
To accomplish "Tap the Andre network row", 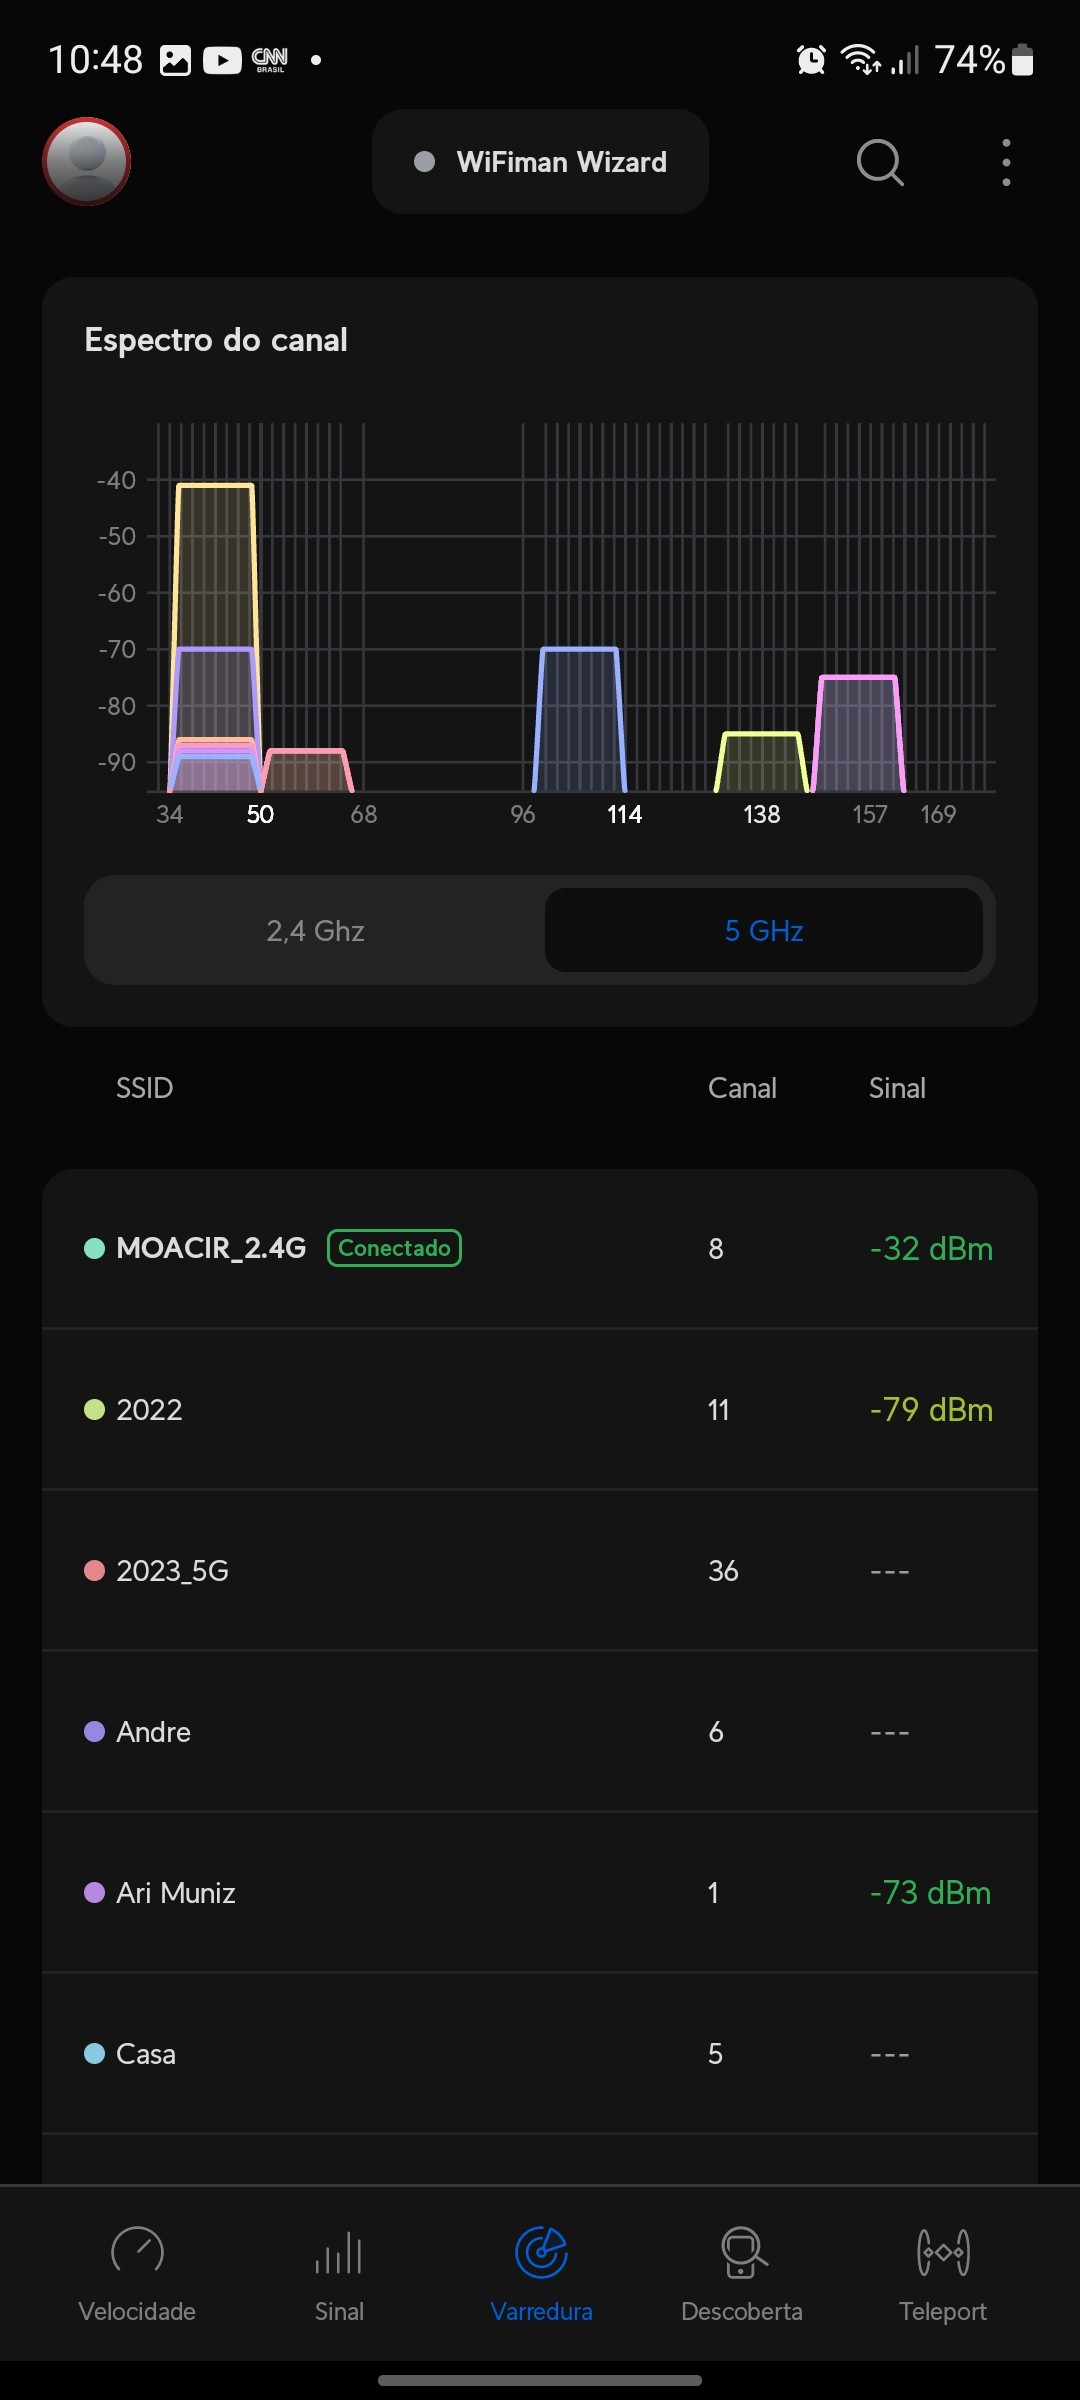I will 540,1732.
